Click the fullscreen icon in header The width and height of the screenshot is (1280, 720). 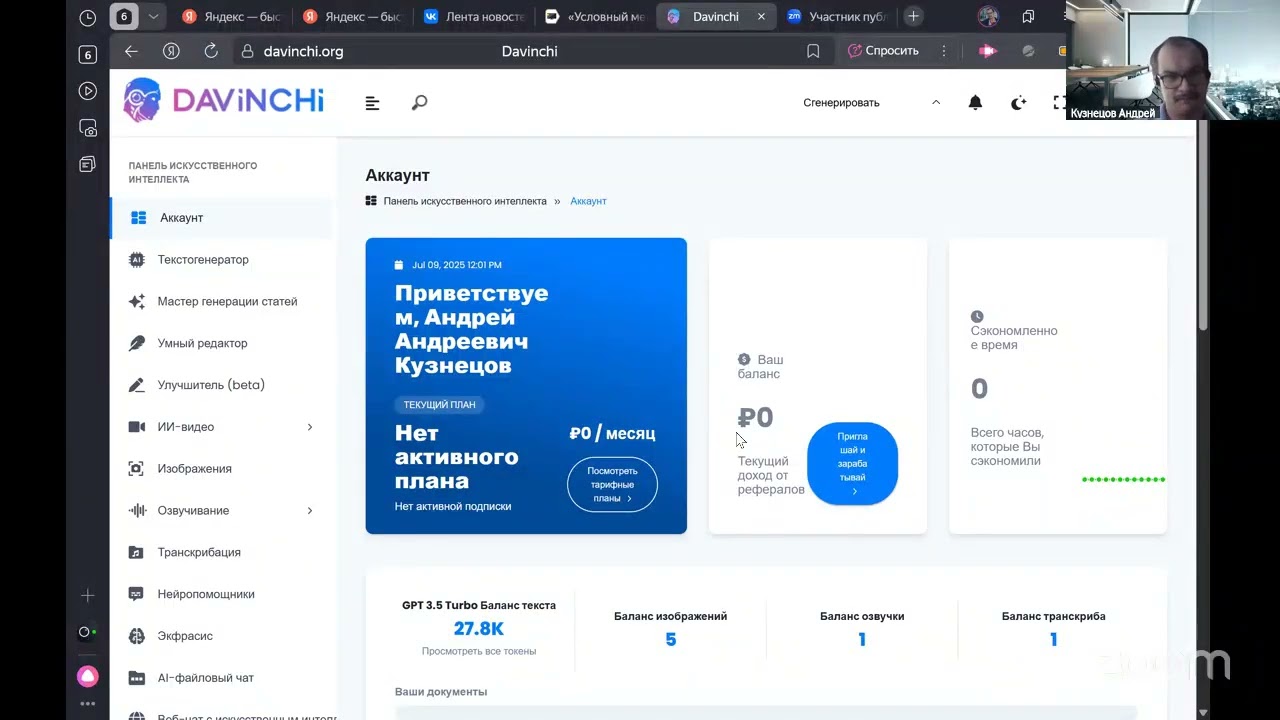click(x=1059, y=103)
